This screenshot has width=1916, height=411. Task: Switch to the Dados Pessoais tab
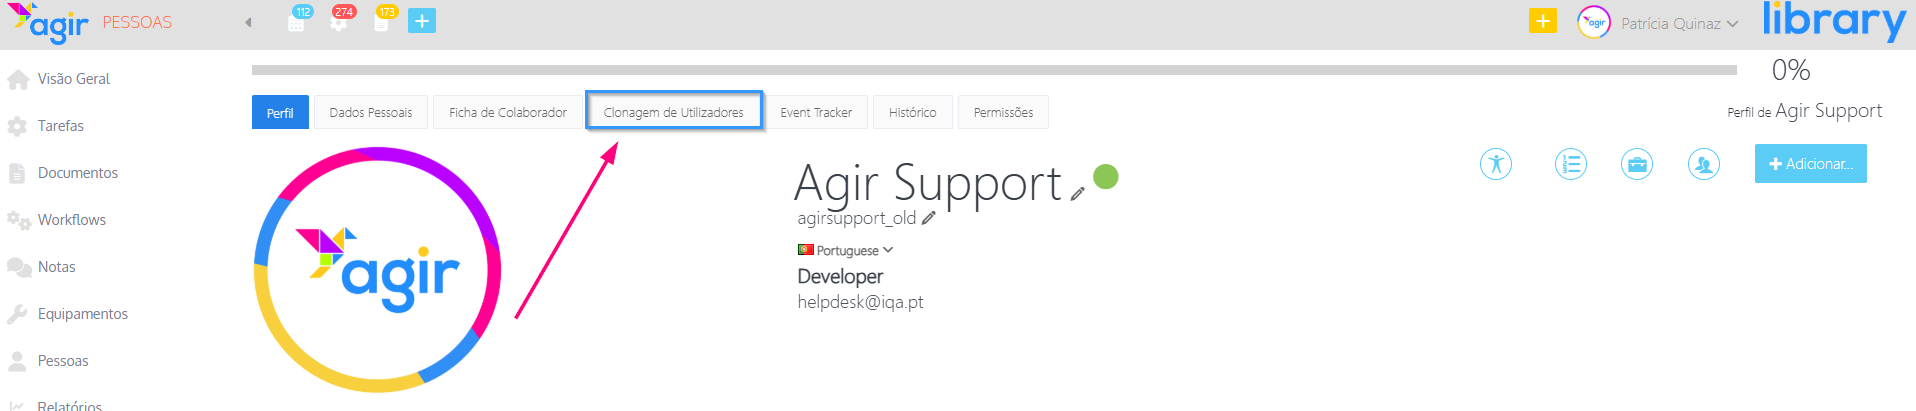coord(371,113)
